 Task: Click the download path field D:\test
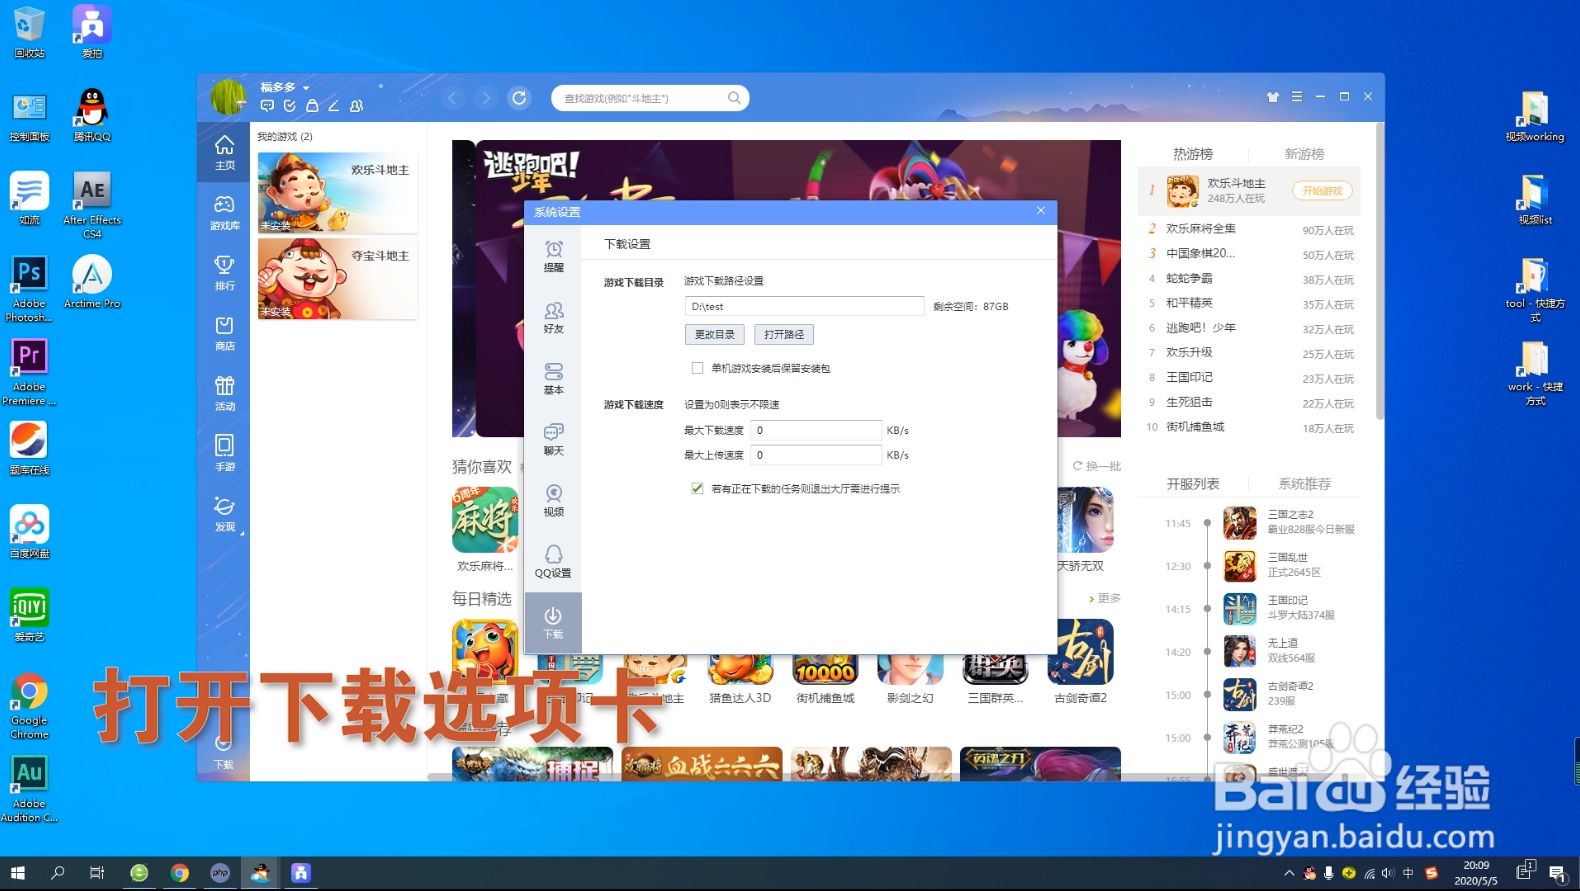coord(804,306)
